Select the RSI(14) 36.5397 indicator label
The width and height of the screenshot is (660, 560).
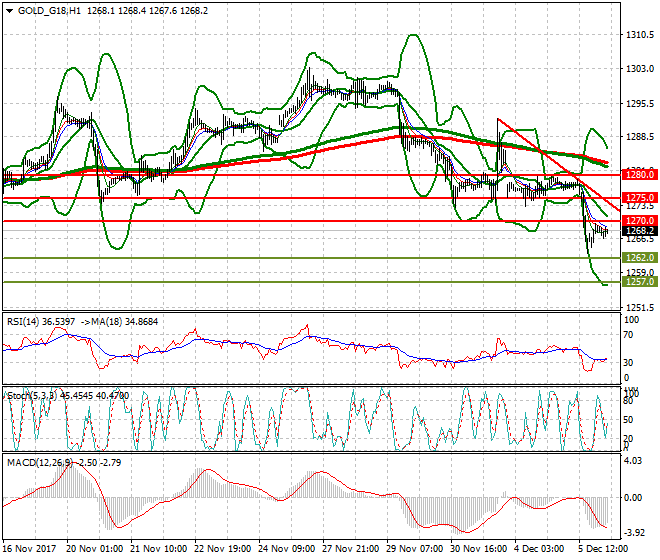coord(41,322)
